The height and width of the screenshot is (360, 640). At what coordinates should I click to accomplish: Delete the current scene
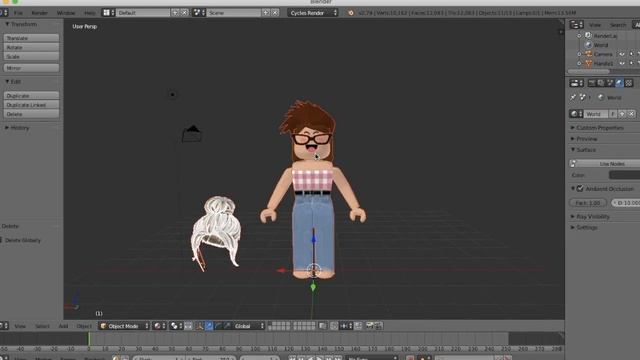tap(275, 13)
